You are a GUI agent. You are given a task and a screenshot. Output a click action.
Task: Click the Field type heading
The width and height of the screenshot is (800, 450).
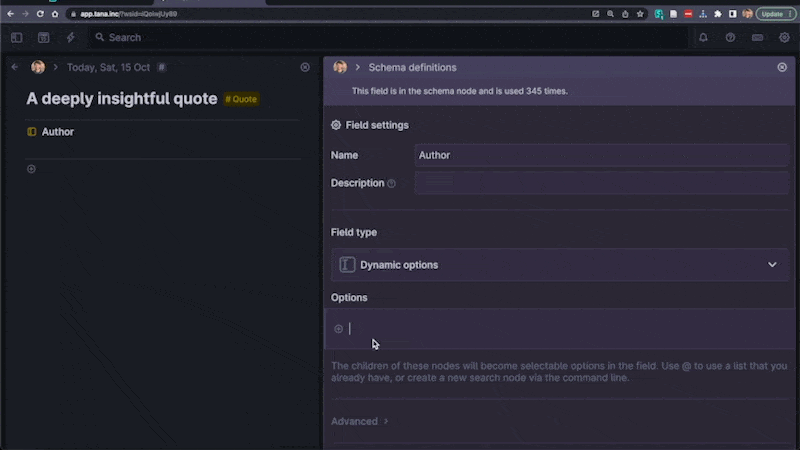pyautogui.click(x=354, y=232)
